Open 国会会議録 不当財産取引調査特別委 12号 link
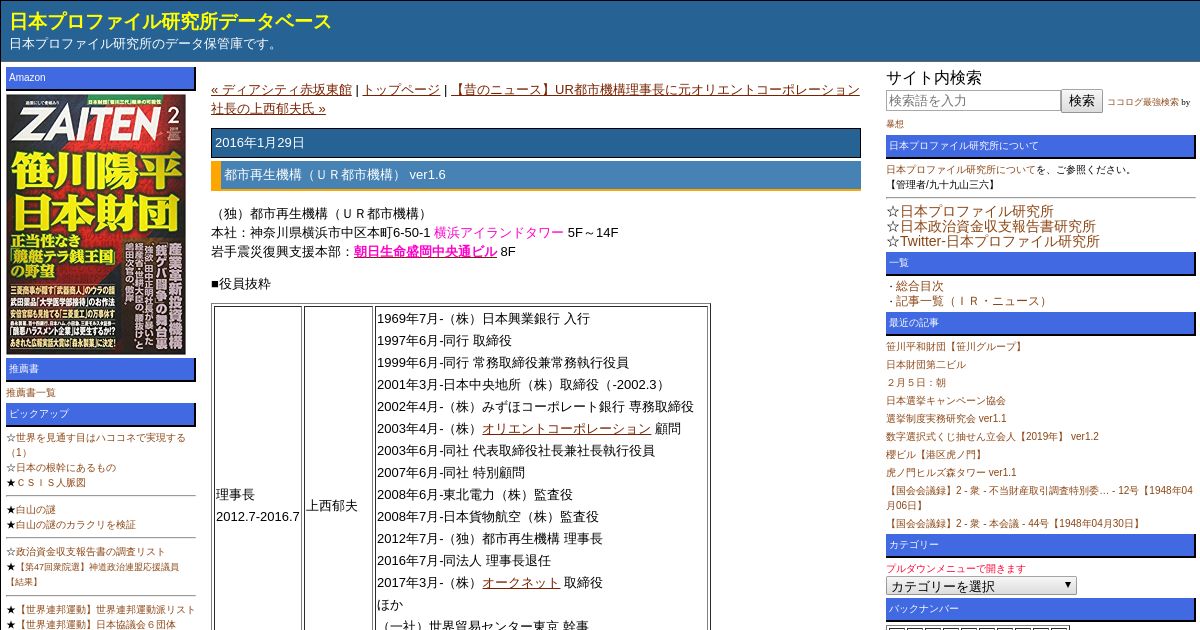The height and width of the screenshot is (630, 1200). [1039, 498]
